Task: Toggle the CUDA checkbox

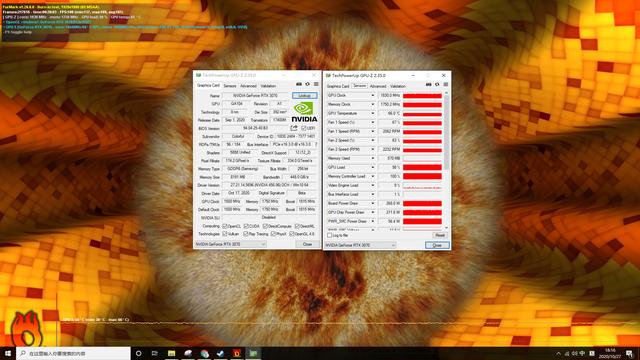Action: (246, 226)
